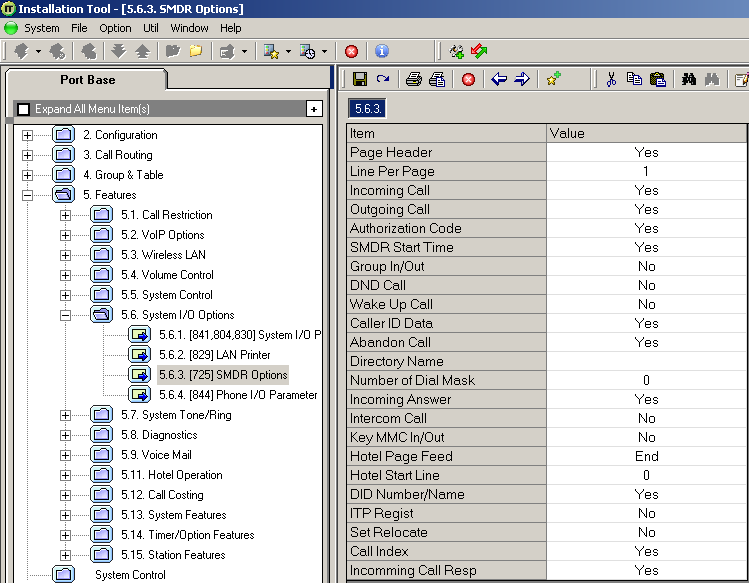Click the star with green plus icon
This screenshot has height=583, width=749.
pos(553,79)
